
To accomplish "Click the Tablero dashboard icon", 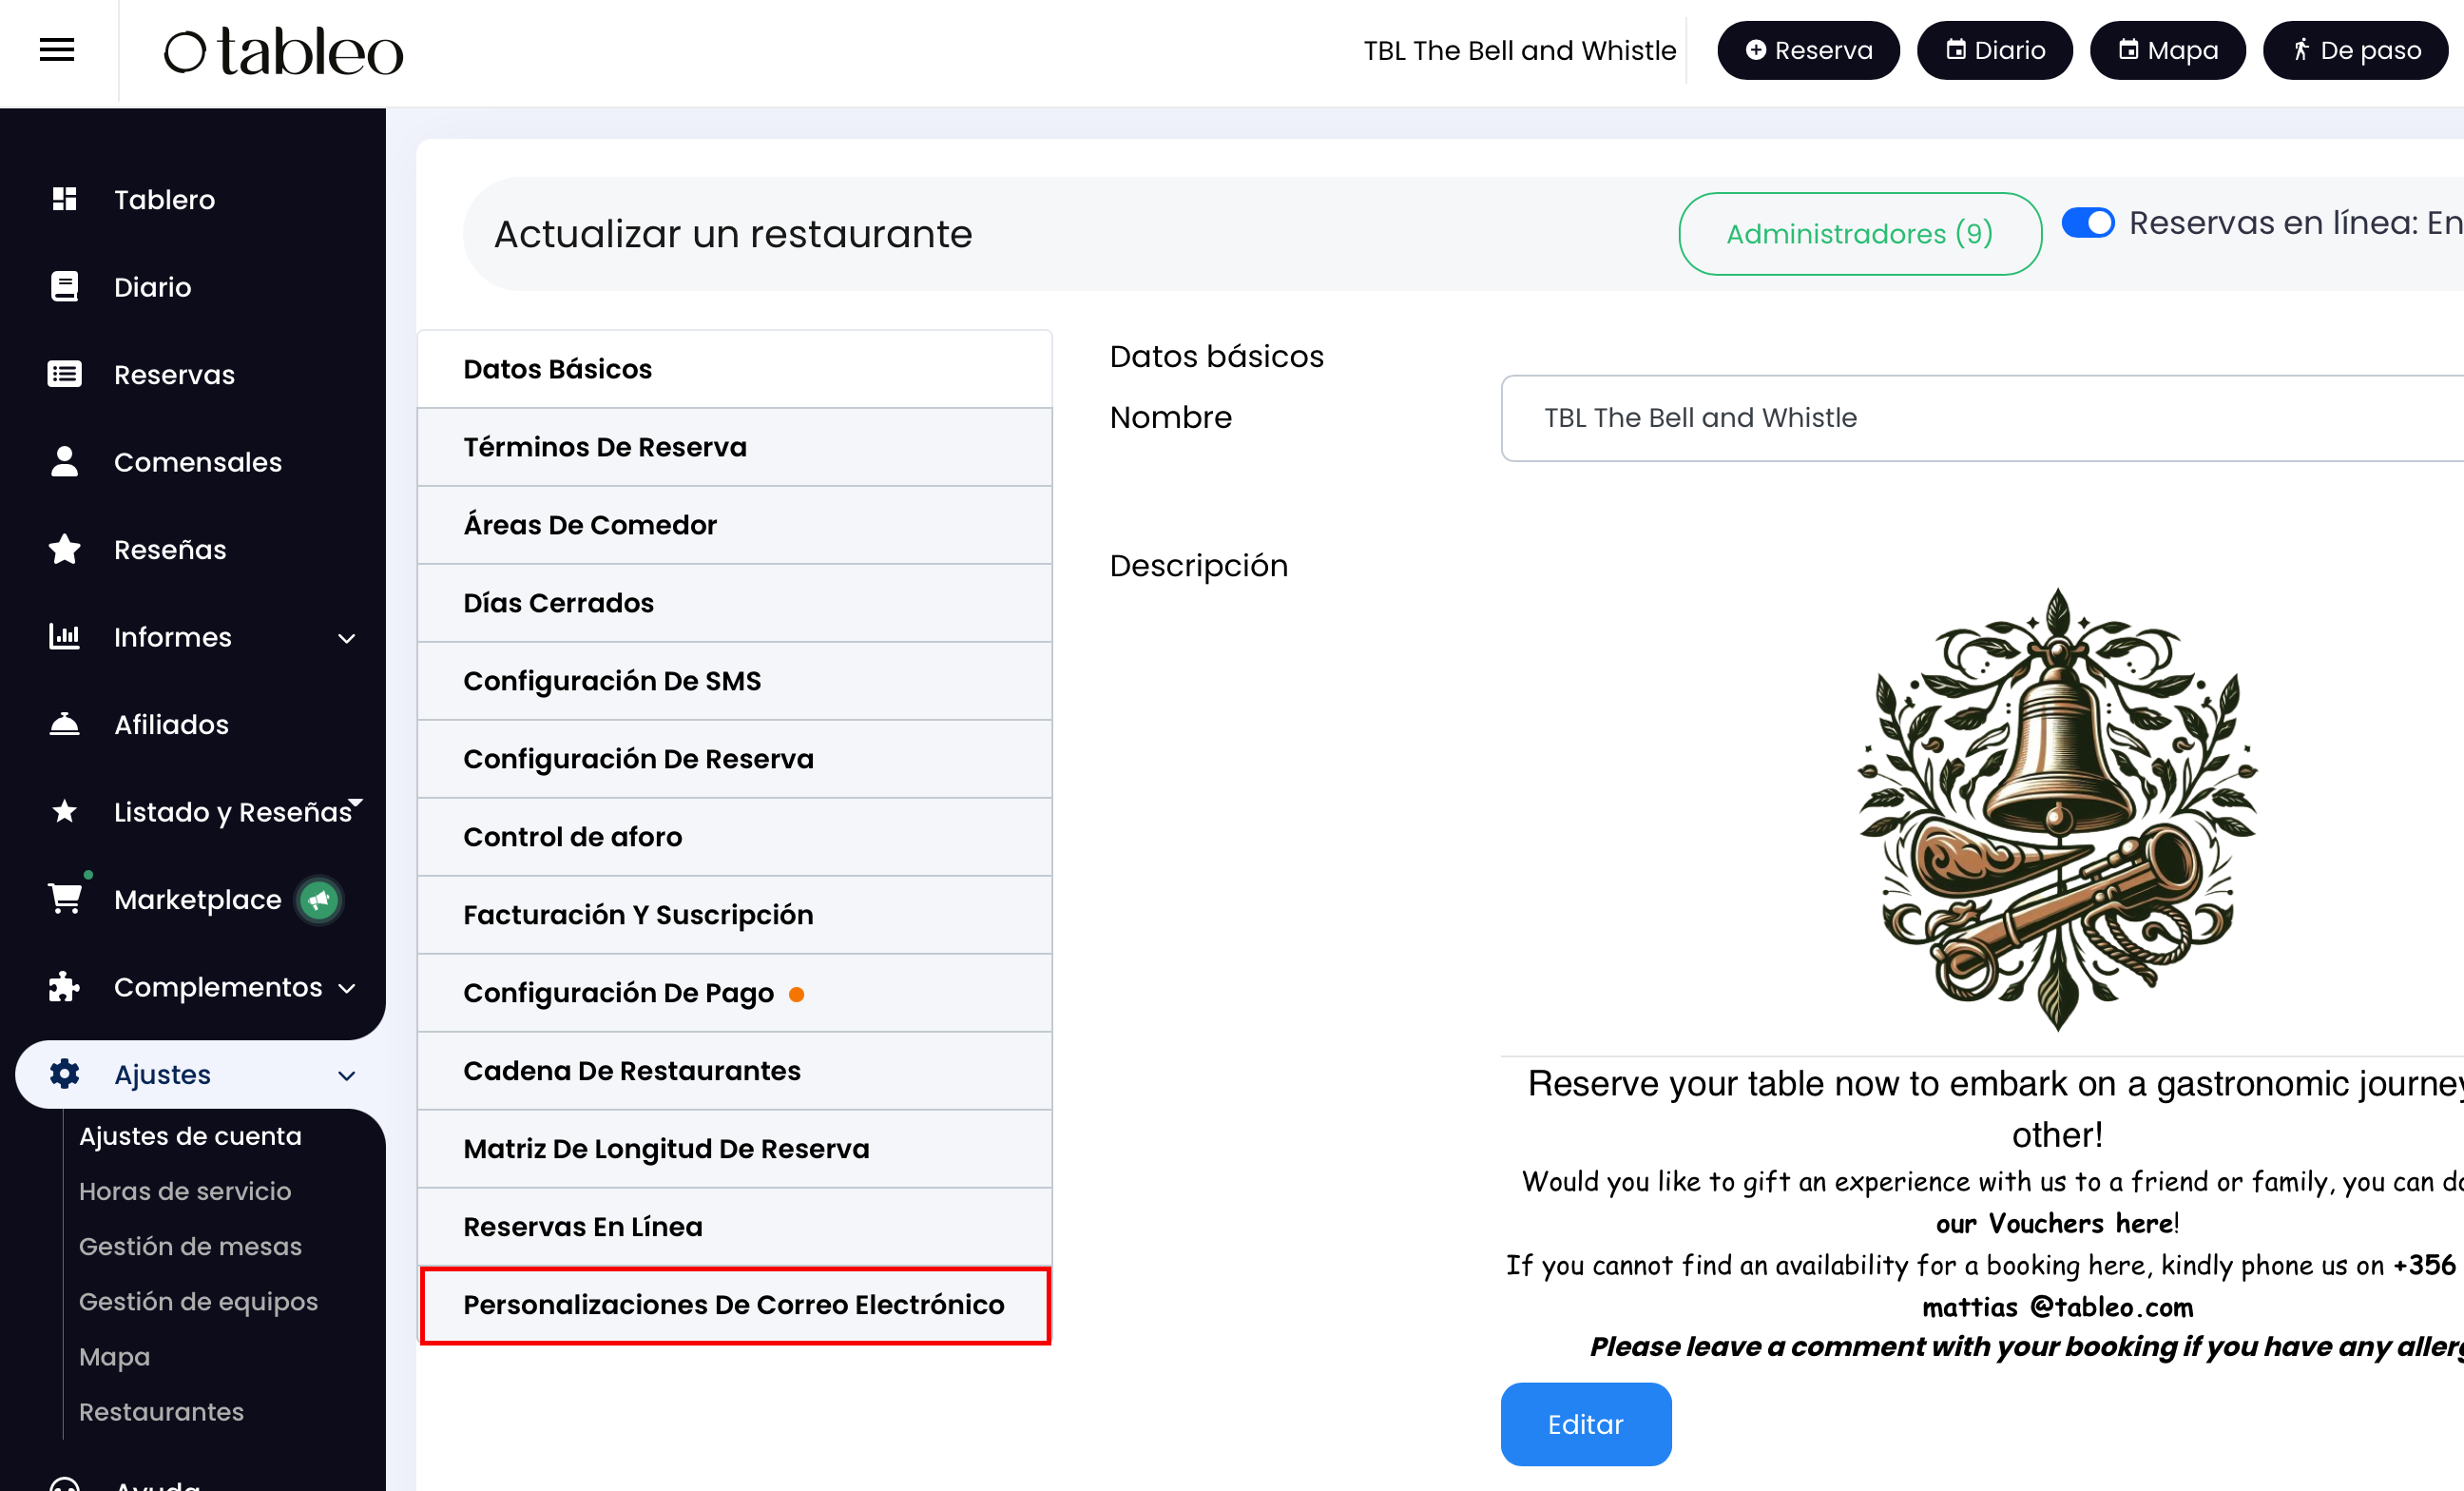I will point(65,199).
